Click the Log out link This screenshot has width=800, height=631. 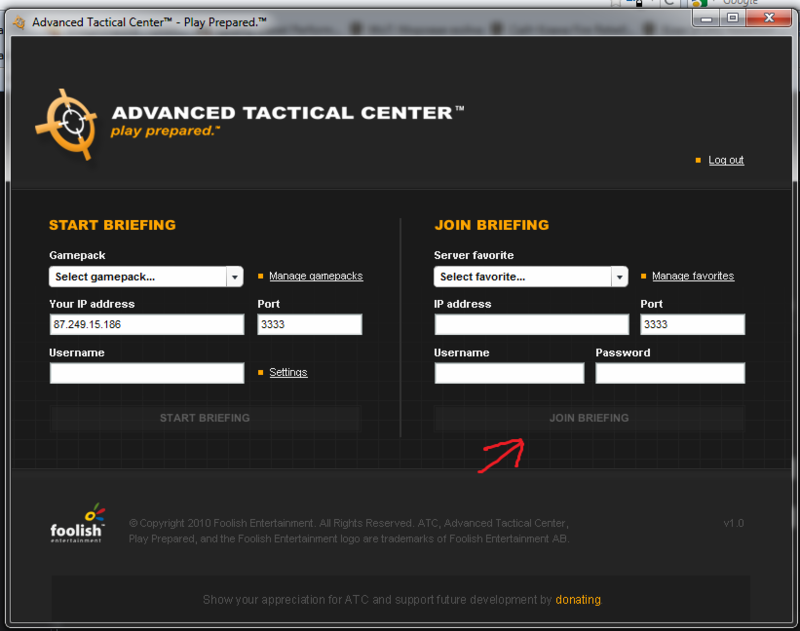pos(726,160)
